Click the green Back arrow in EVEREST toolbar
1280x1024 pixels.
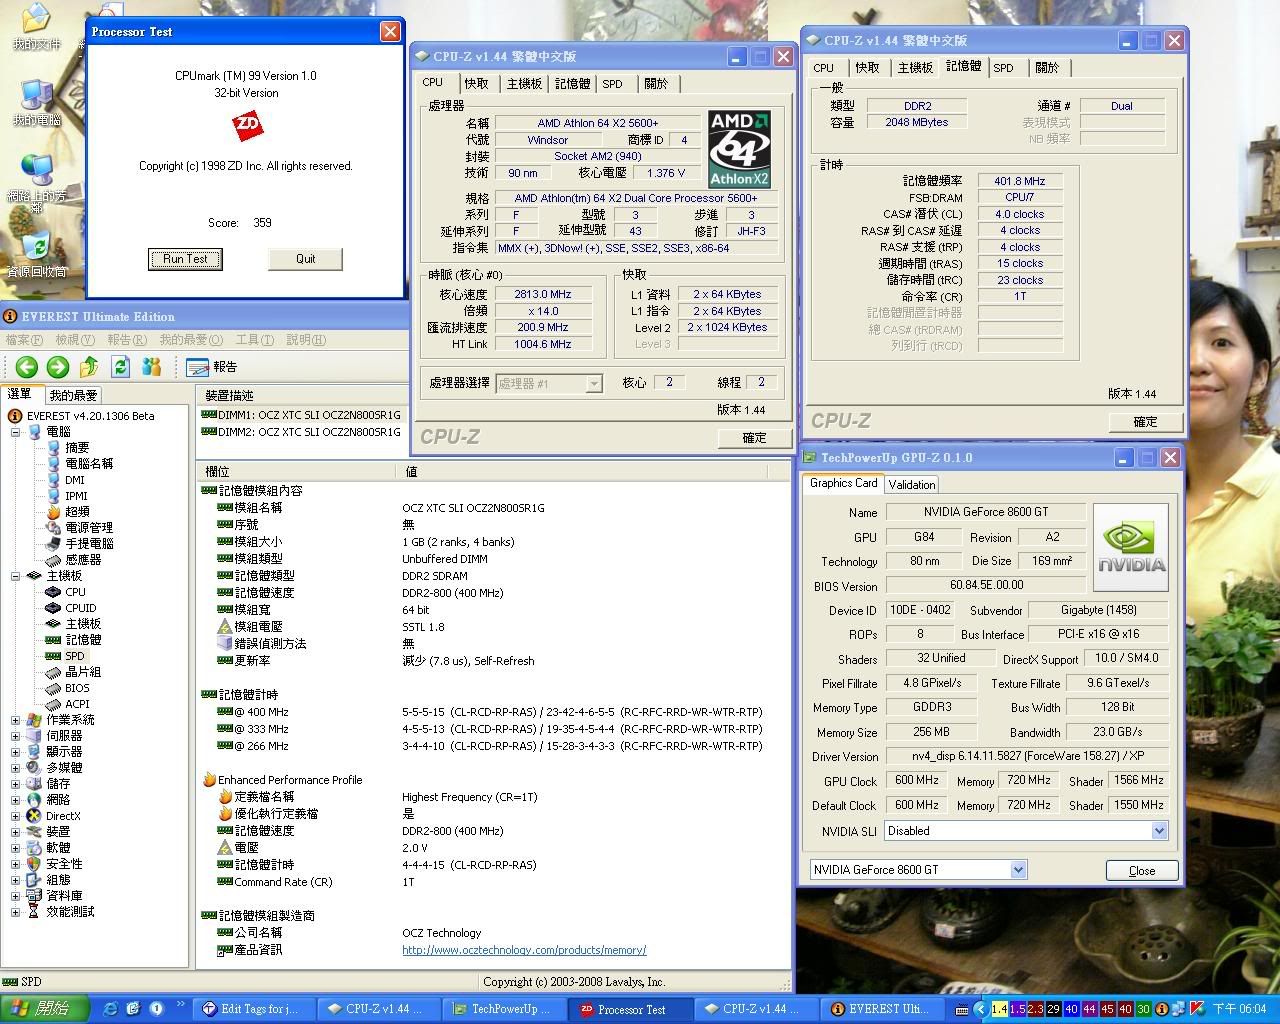point(27,367)
